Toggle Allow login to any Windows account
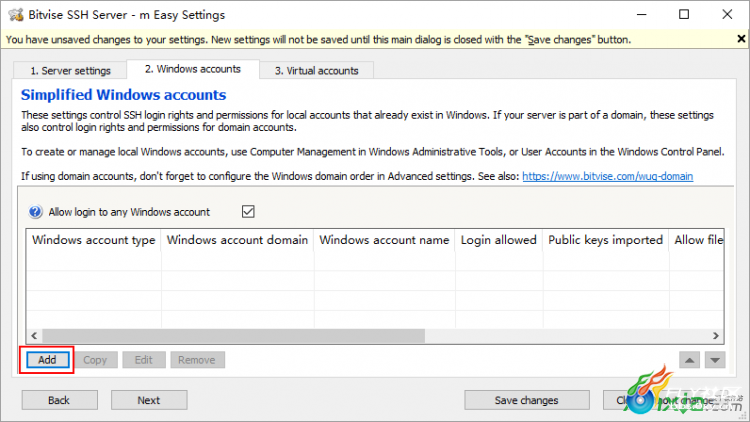The height and width of the screenshot is (422, 750). (x=248, y=211)
